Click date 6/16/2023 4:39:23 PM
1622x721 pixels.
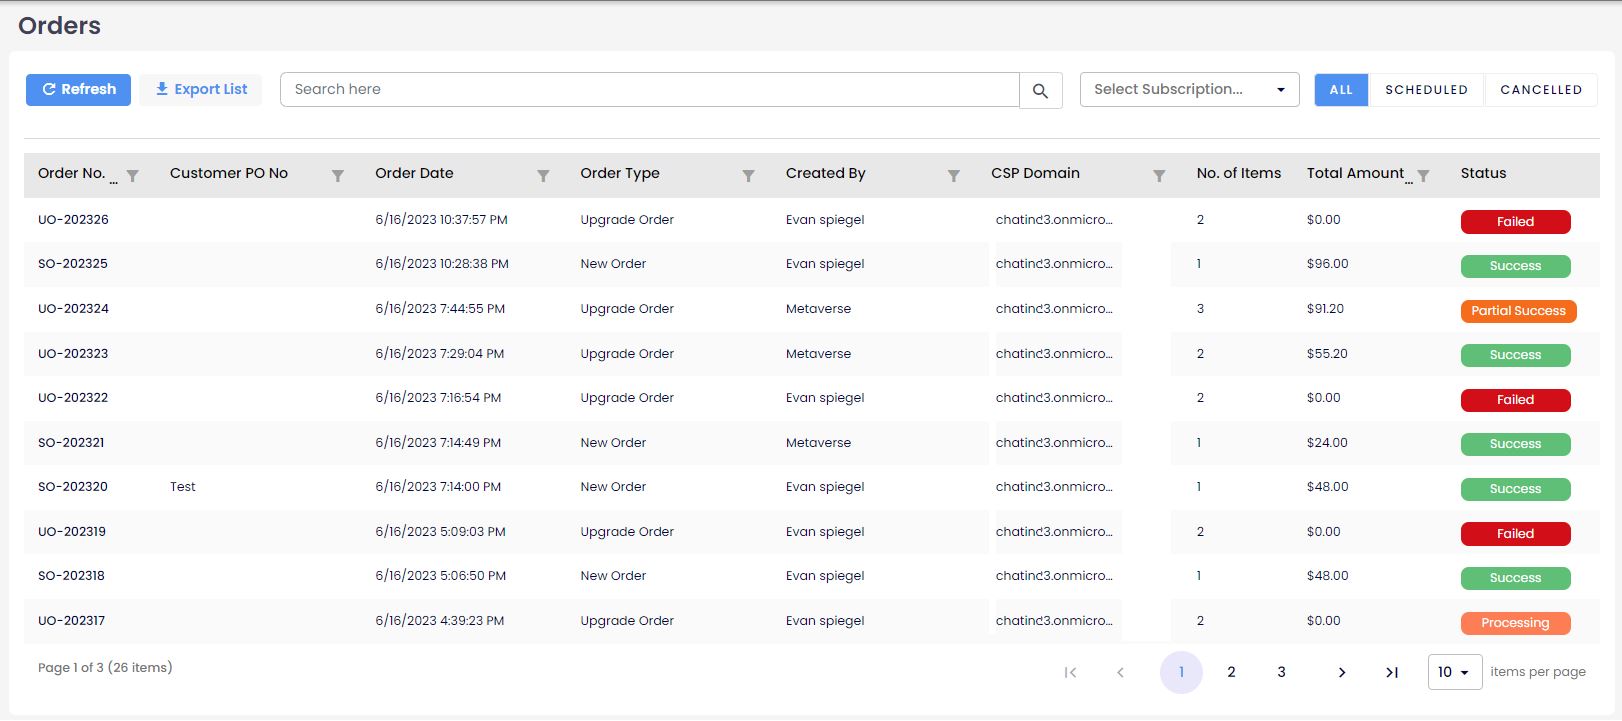(x=440, y=621)
